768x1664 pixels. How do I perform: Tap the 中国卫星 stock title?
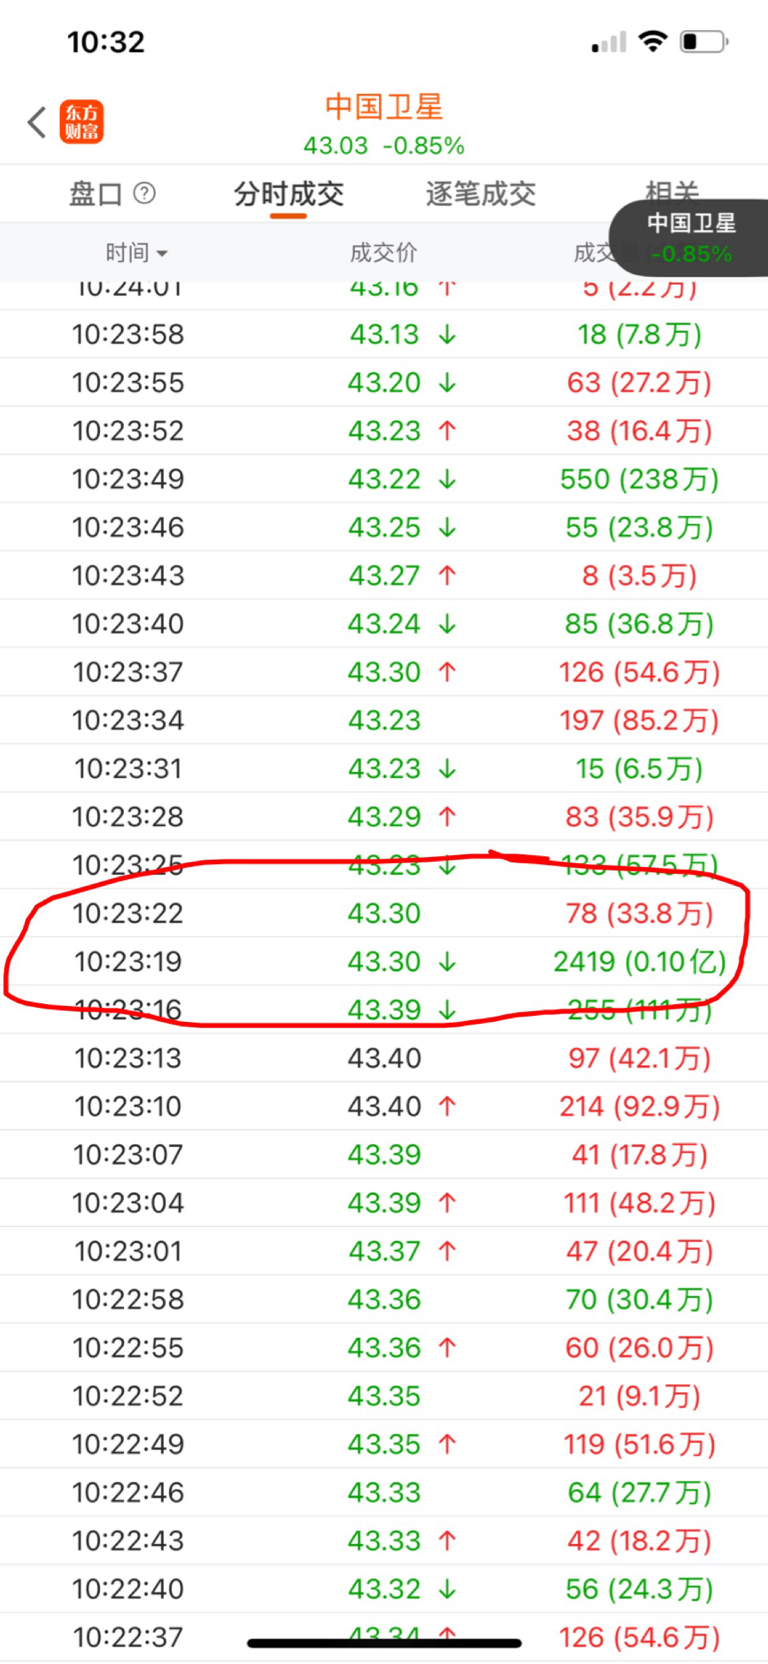click(384, 107)
